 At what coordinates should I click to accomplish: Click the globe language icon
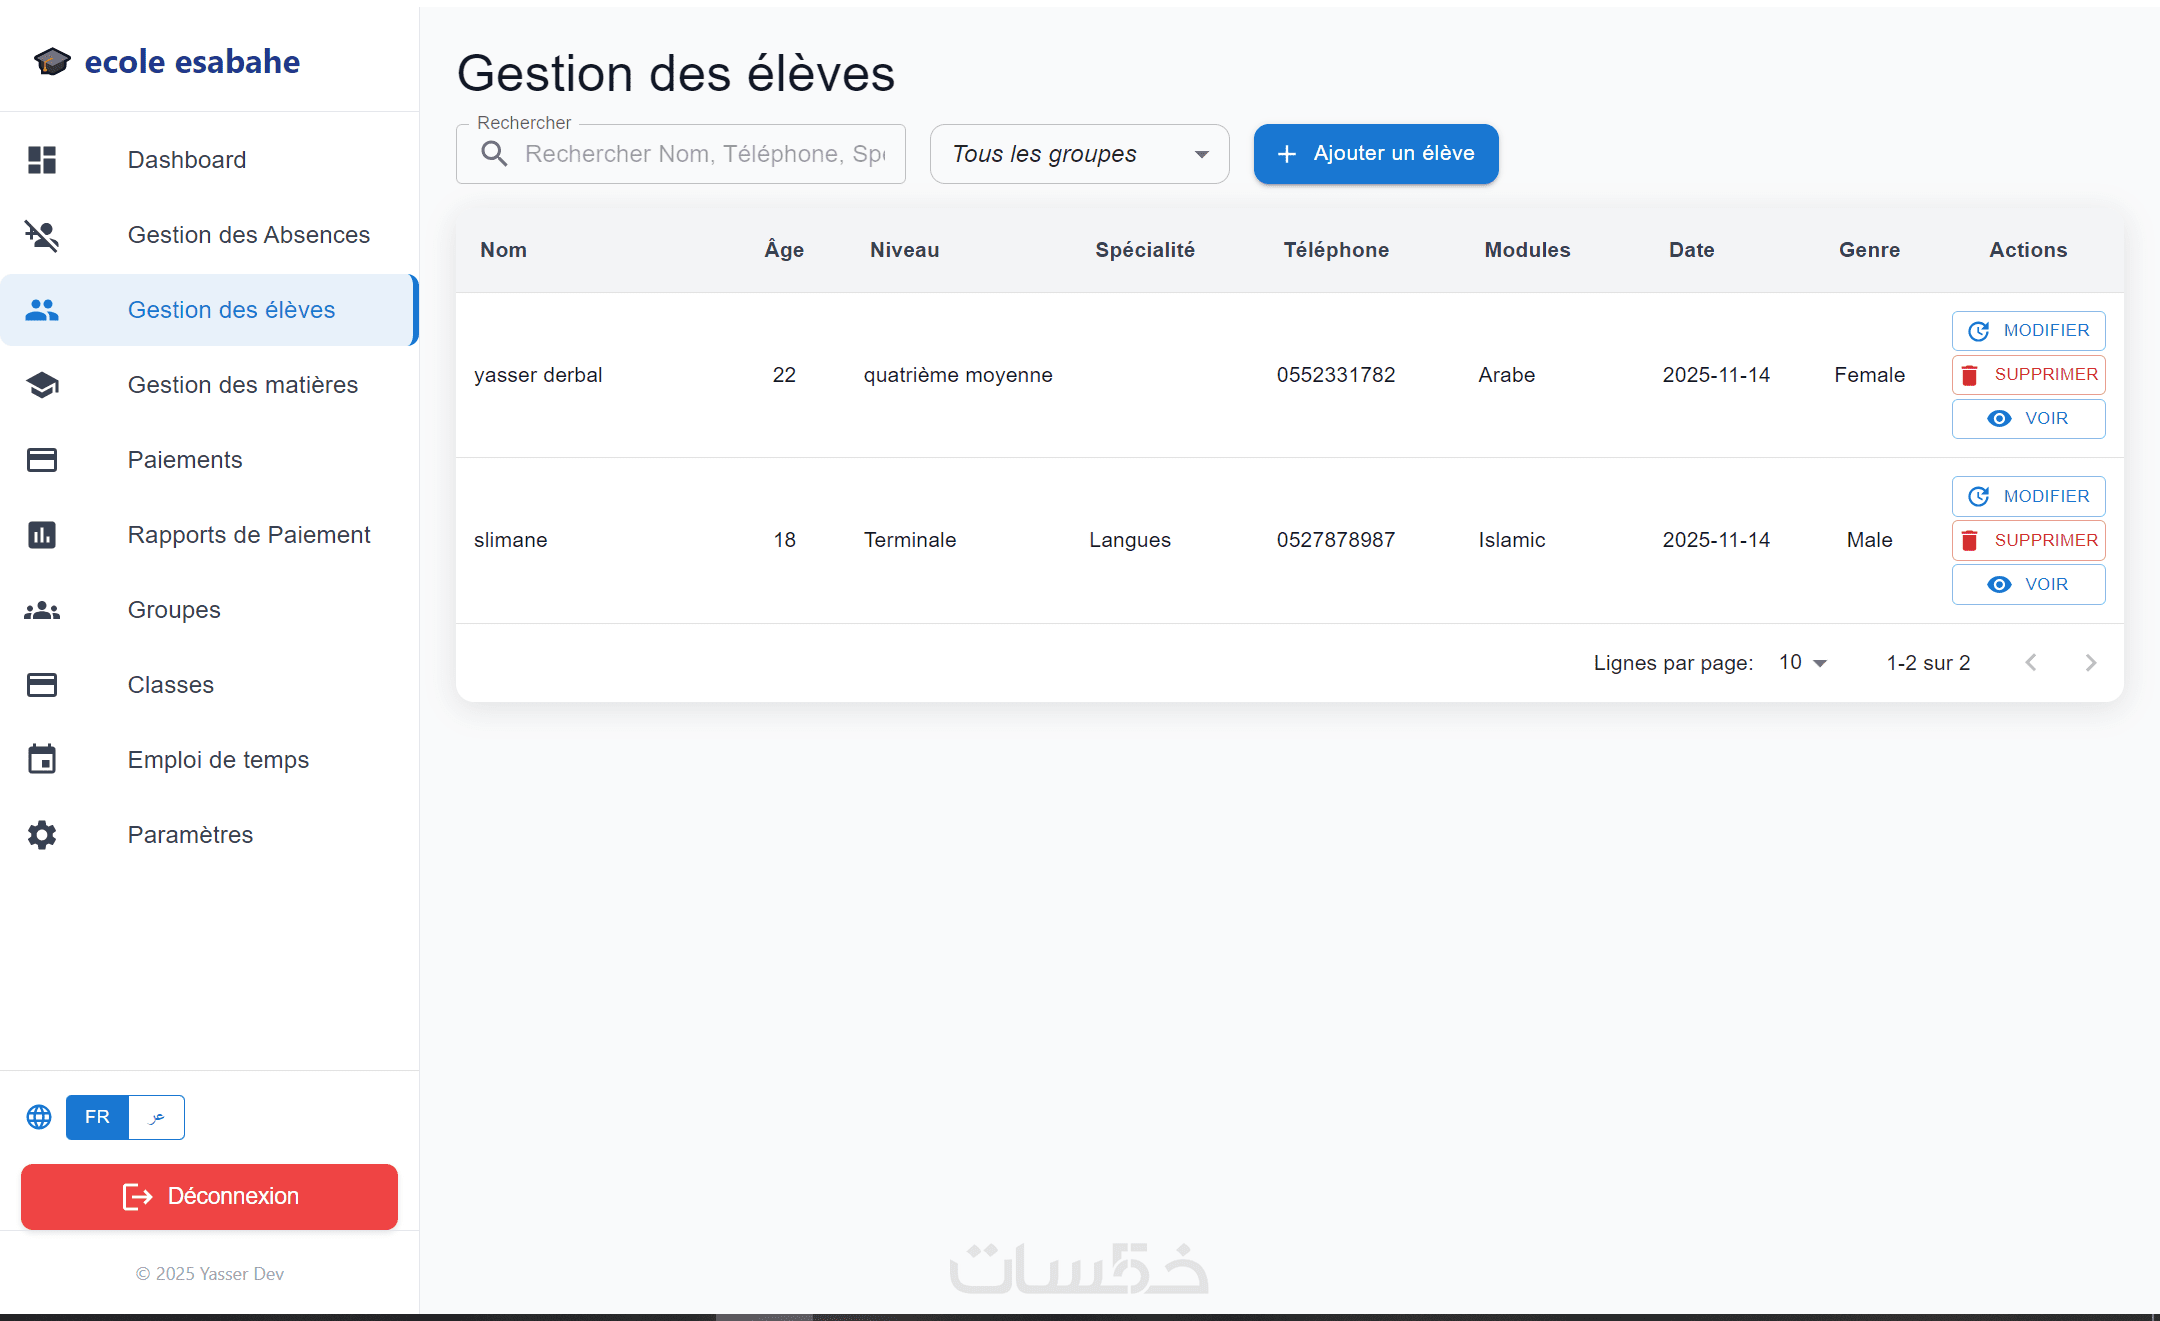point(39,1117)
